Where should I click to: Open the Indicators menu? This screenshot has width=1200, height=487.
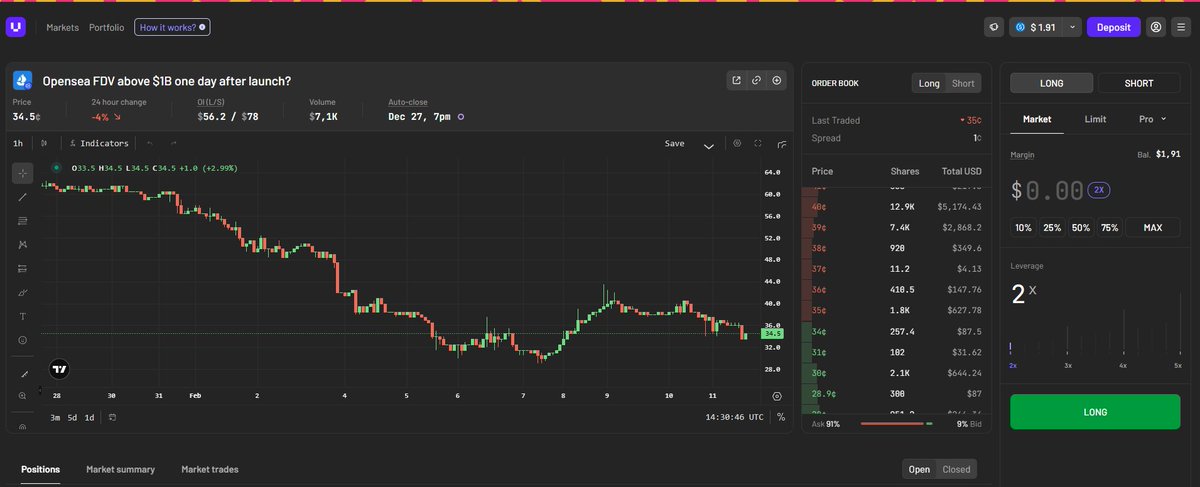tap(100, 143)
